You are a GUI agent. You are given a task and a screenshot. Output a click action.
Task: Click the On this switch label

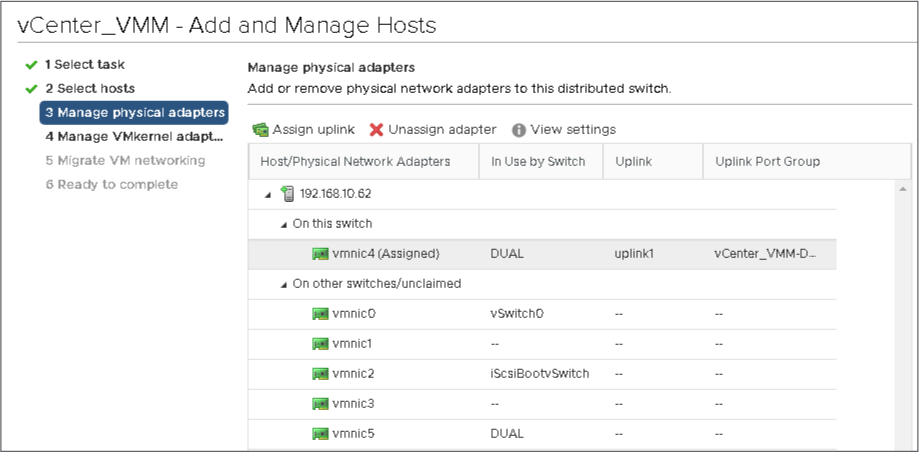coord(332,223)
